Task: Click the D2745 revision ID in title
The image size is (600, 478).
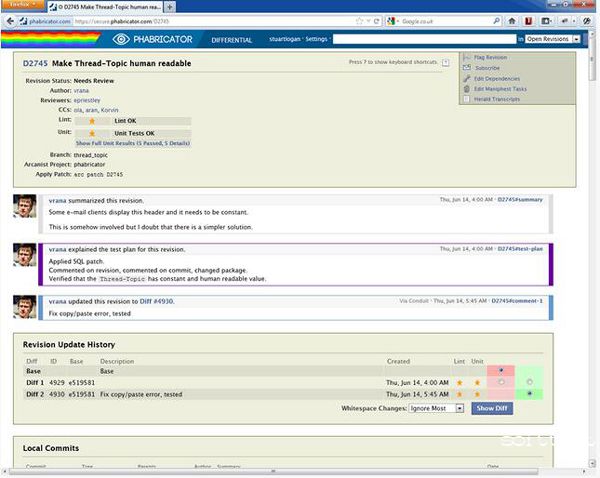Action: 35,64
